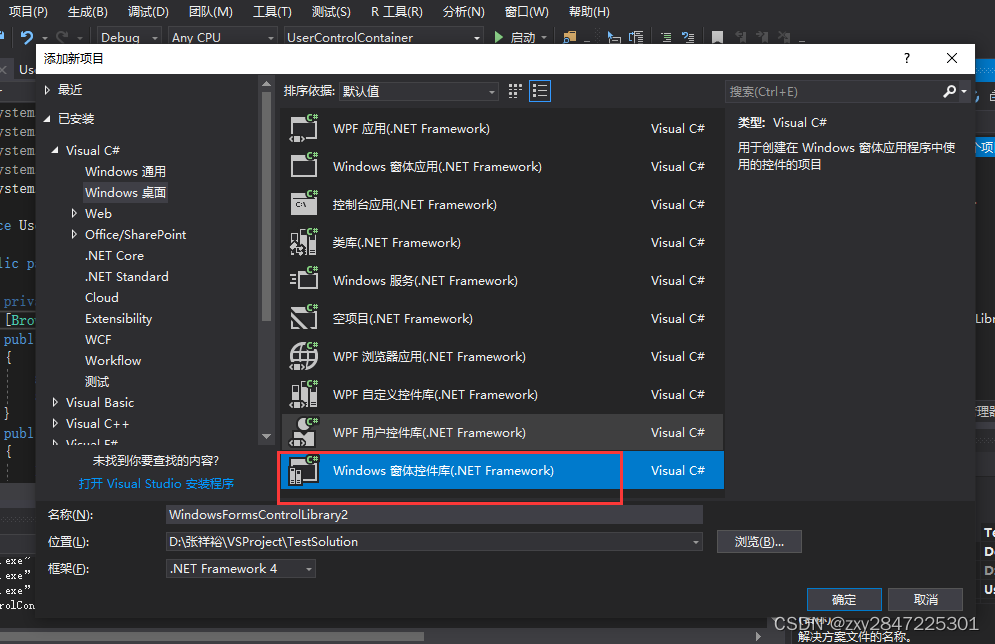The width and height of the screenshot is (995, 644).
Task: Confirm with the 确定 button
Action: pos(843,599)
